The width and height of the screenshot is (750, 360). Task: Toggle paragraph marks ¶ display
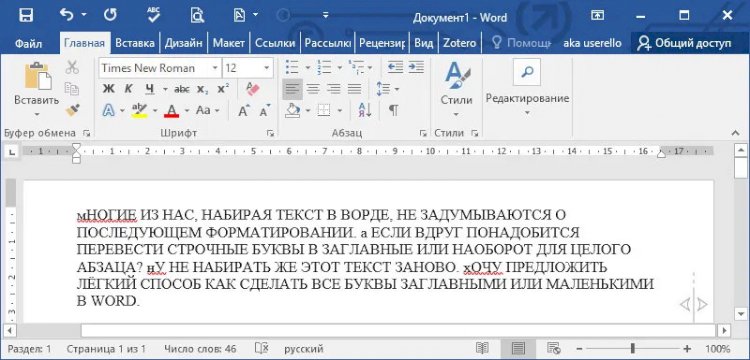point(393,110)
